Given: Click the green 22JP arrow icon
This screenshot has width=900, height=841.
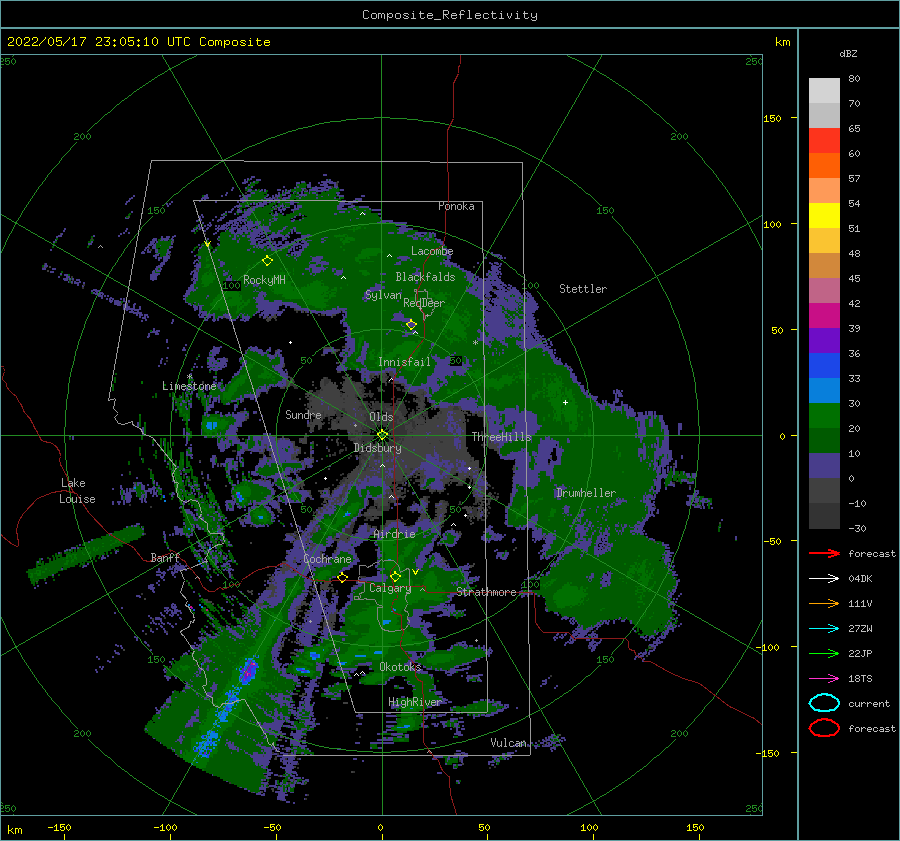Looking at the screenshot, I should pos(824,653).
